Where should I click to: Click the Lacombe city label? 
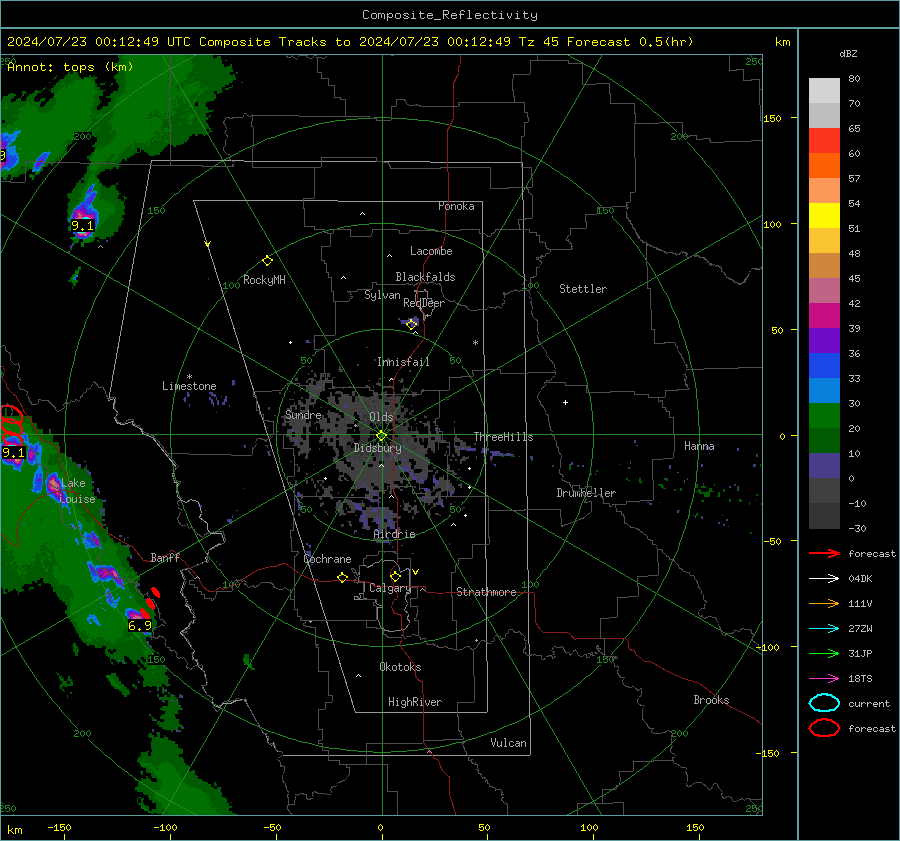[x=431, y=251]
